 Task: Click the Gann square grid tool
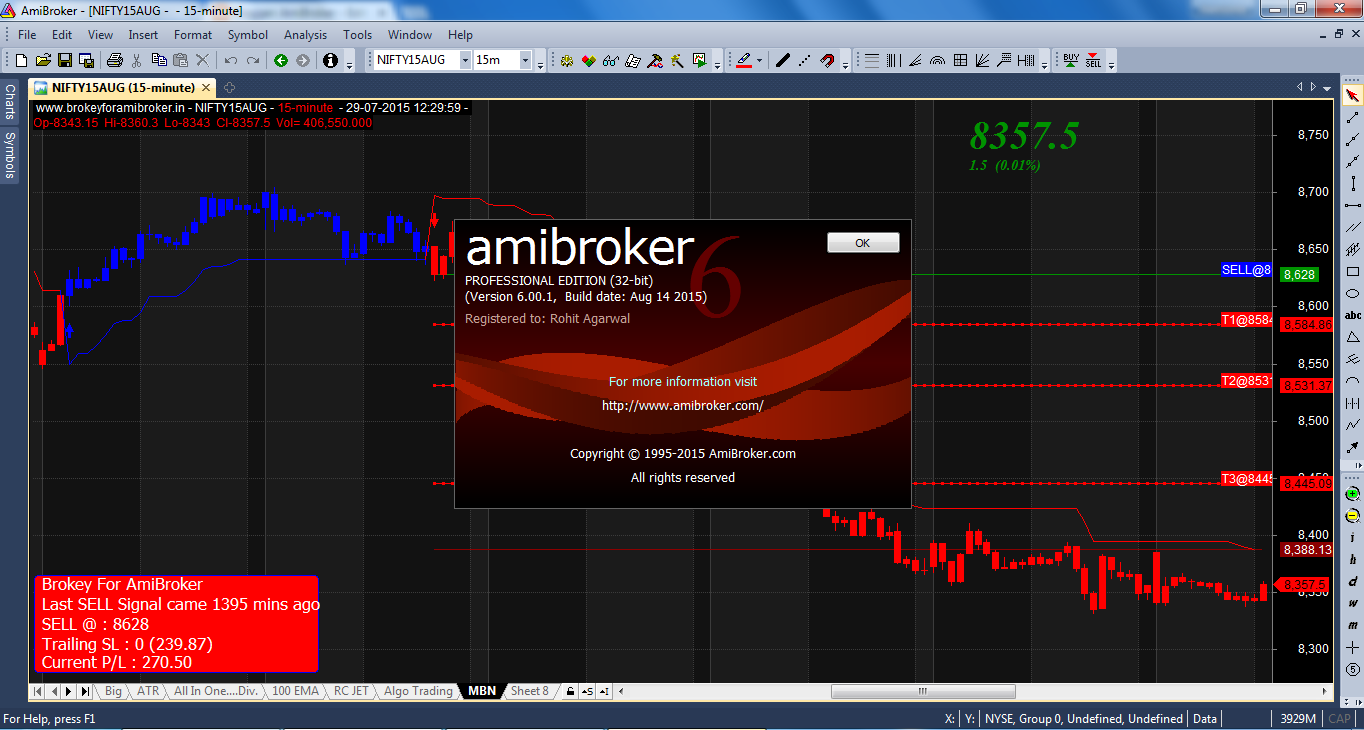960,61
